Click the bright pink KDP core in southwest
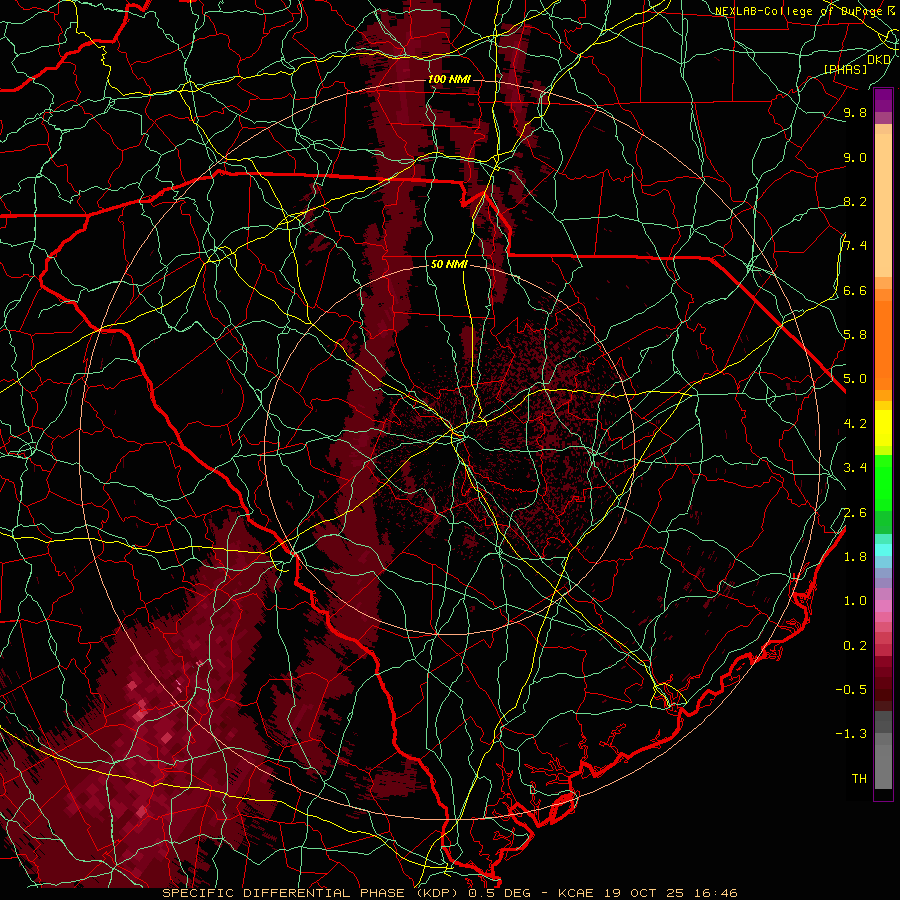This screenshot has width=900, height=900. [x=138, y=714]
